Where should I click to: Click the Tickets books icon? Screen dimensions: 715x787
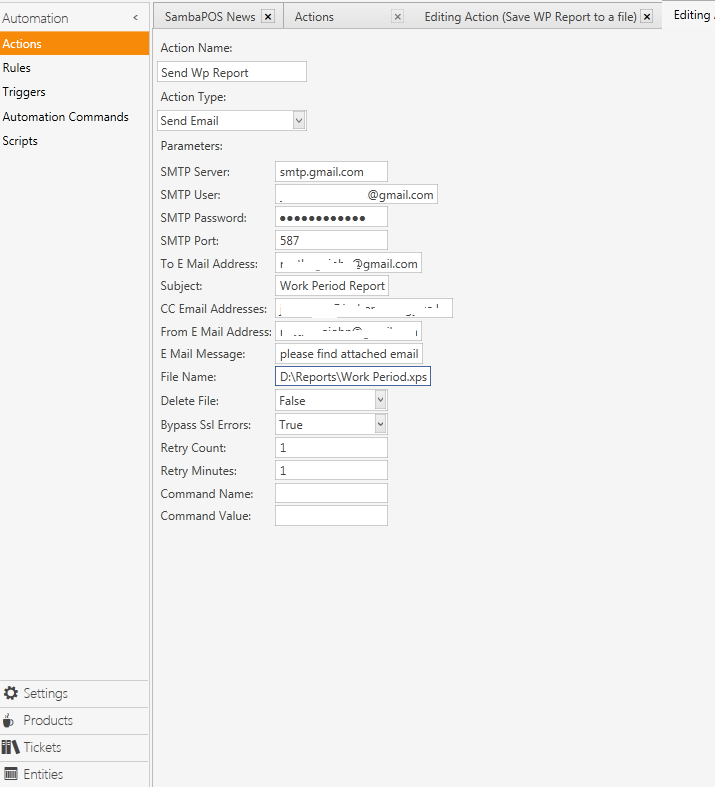click(11, 747)
